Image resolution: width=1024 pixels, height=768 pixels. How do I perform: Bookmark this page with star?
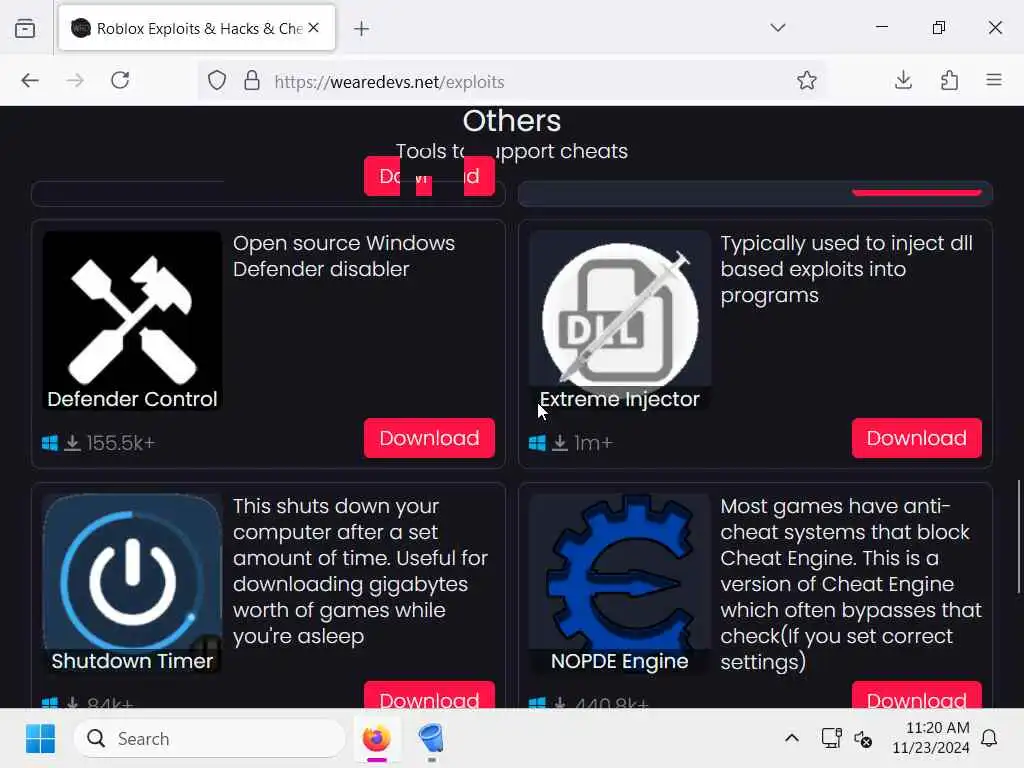pos(807,80)
